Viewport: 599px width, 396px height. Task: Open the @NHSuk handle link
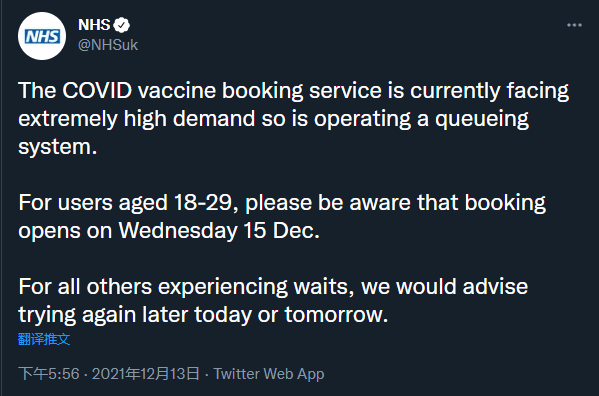108,45
